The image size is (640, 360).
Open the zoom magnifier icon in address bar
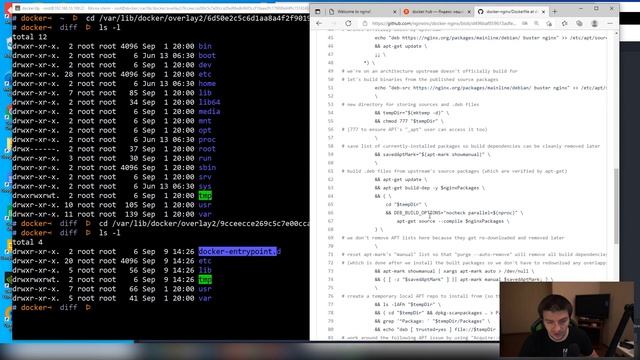click(x=536, y=24)
